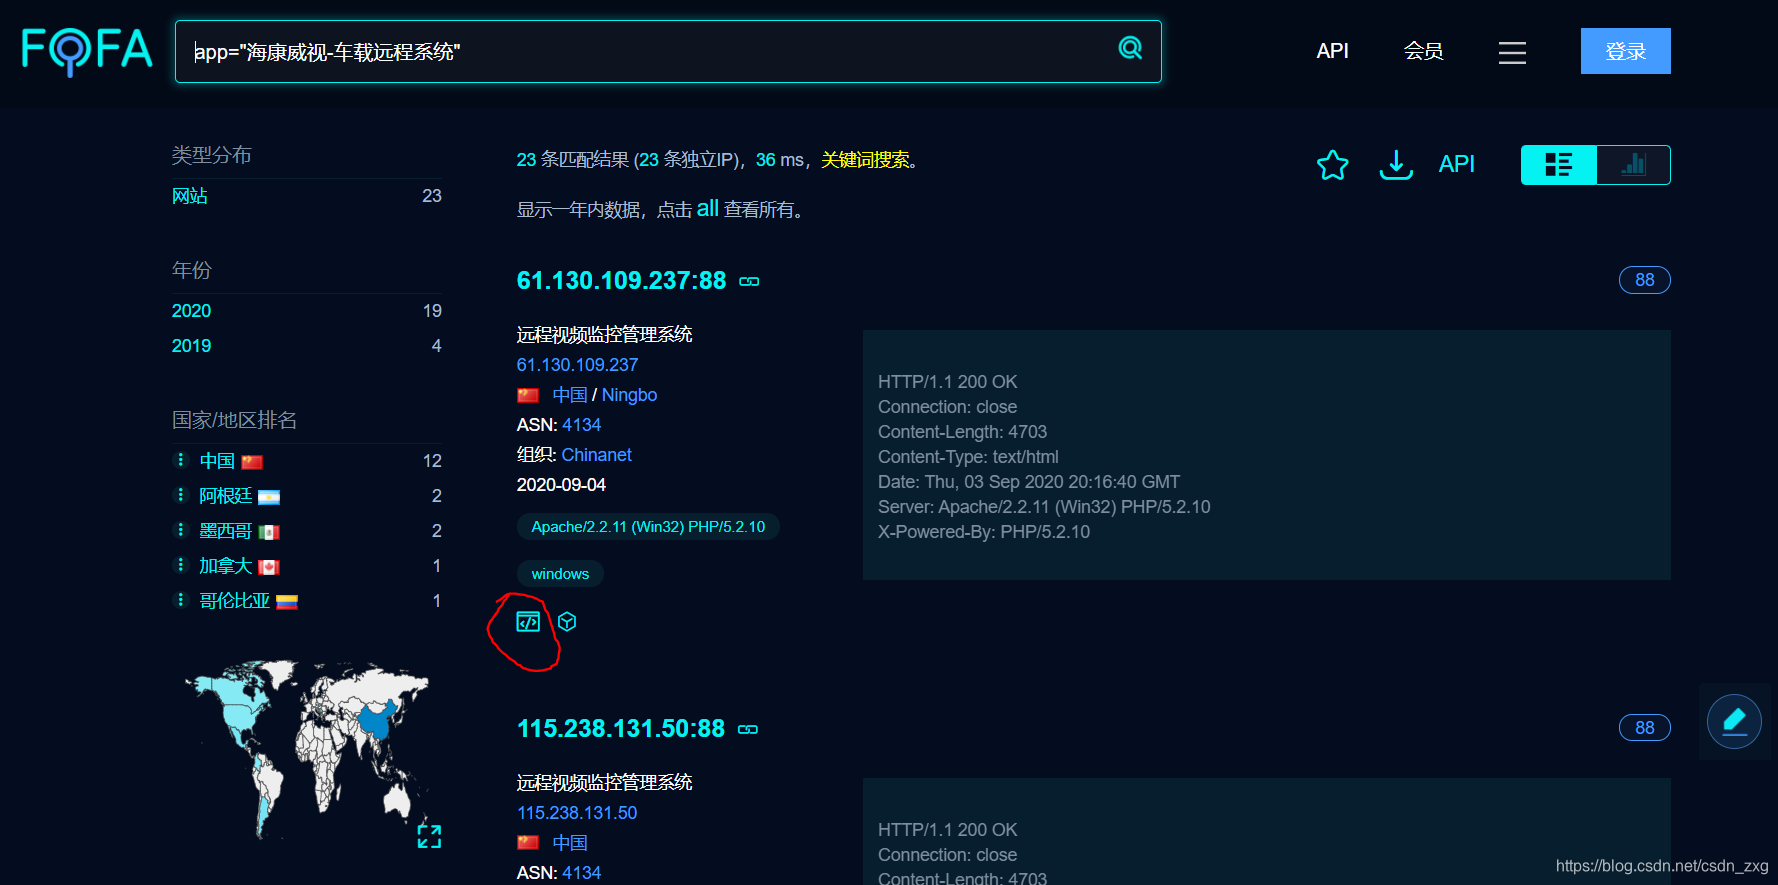Click China flag in second result
This screenshot has height=885, width=1778.
(528, 843)
